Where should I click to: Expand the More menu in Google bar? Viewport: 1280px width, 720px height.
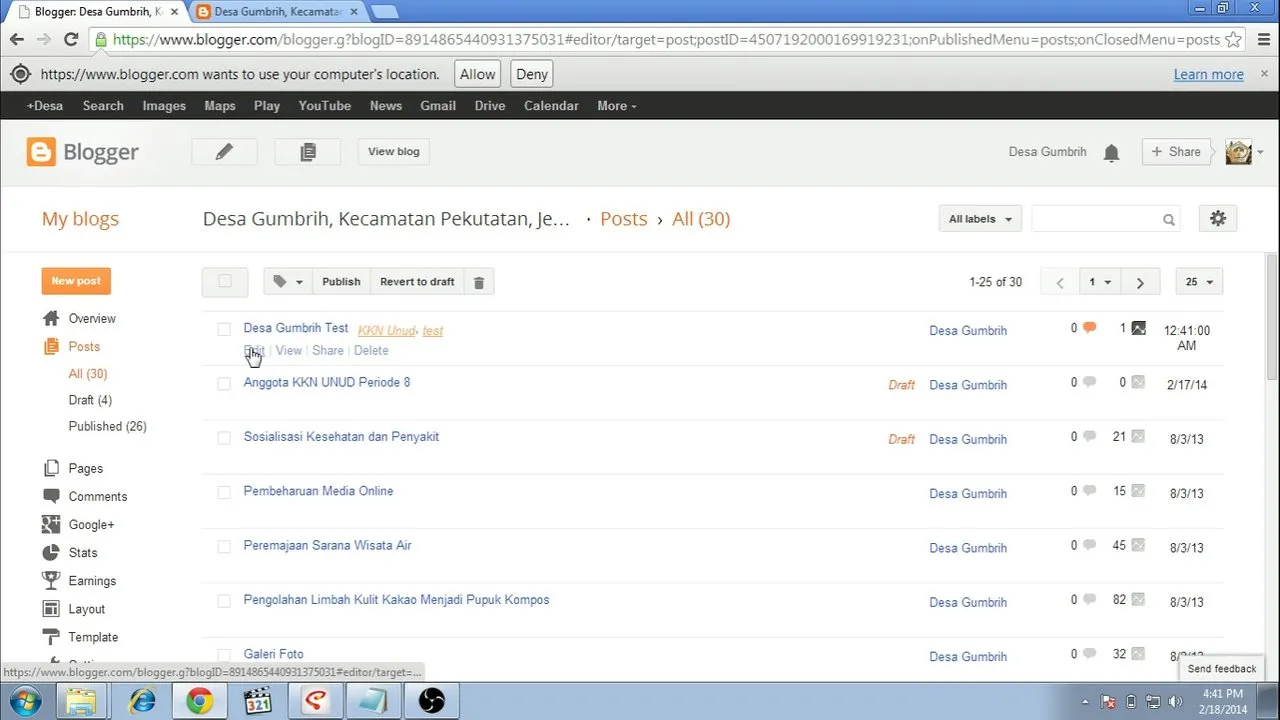click(x=616, y=106)
